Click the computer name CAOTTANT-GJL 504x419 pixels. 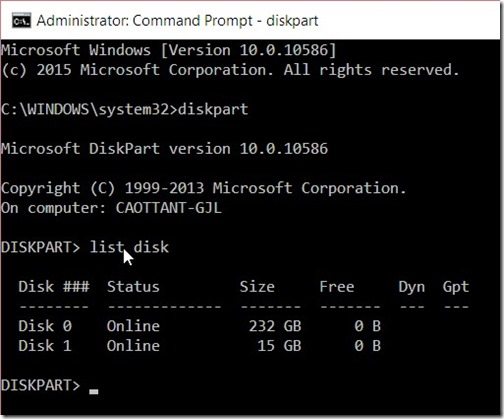point(169,208)
